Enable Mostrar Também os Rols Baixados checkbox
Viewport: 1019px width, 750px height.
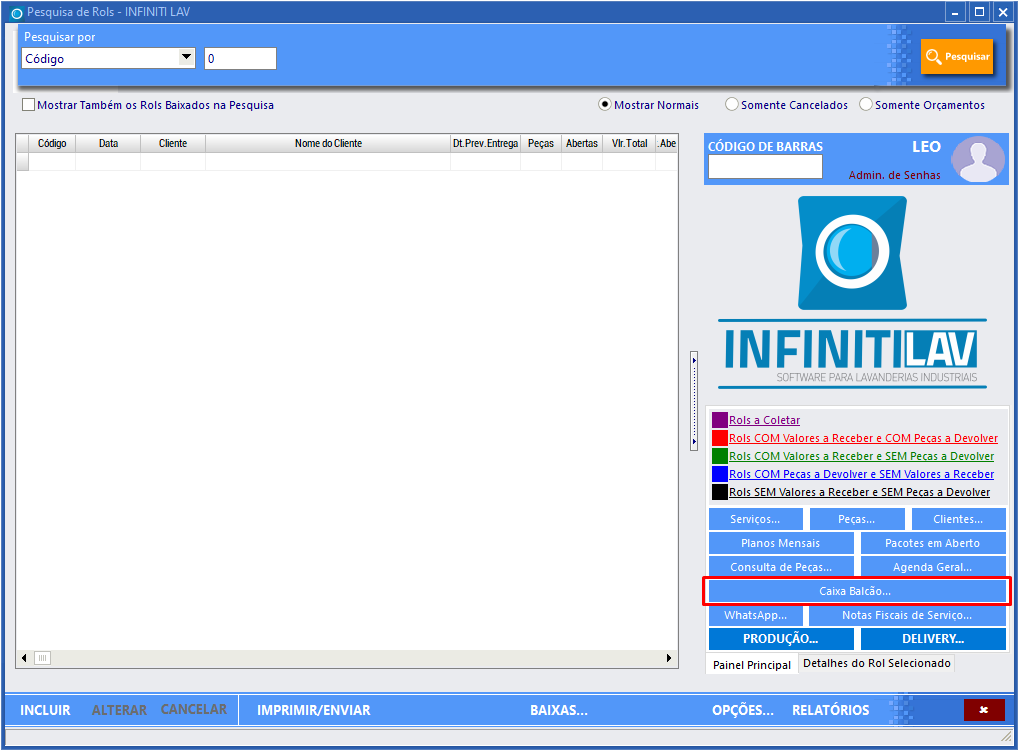(28, 105)
